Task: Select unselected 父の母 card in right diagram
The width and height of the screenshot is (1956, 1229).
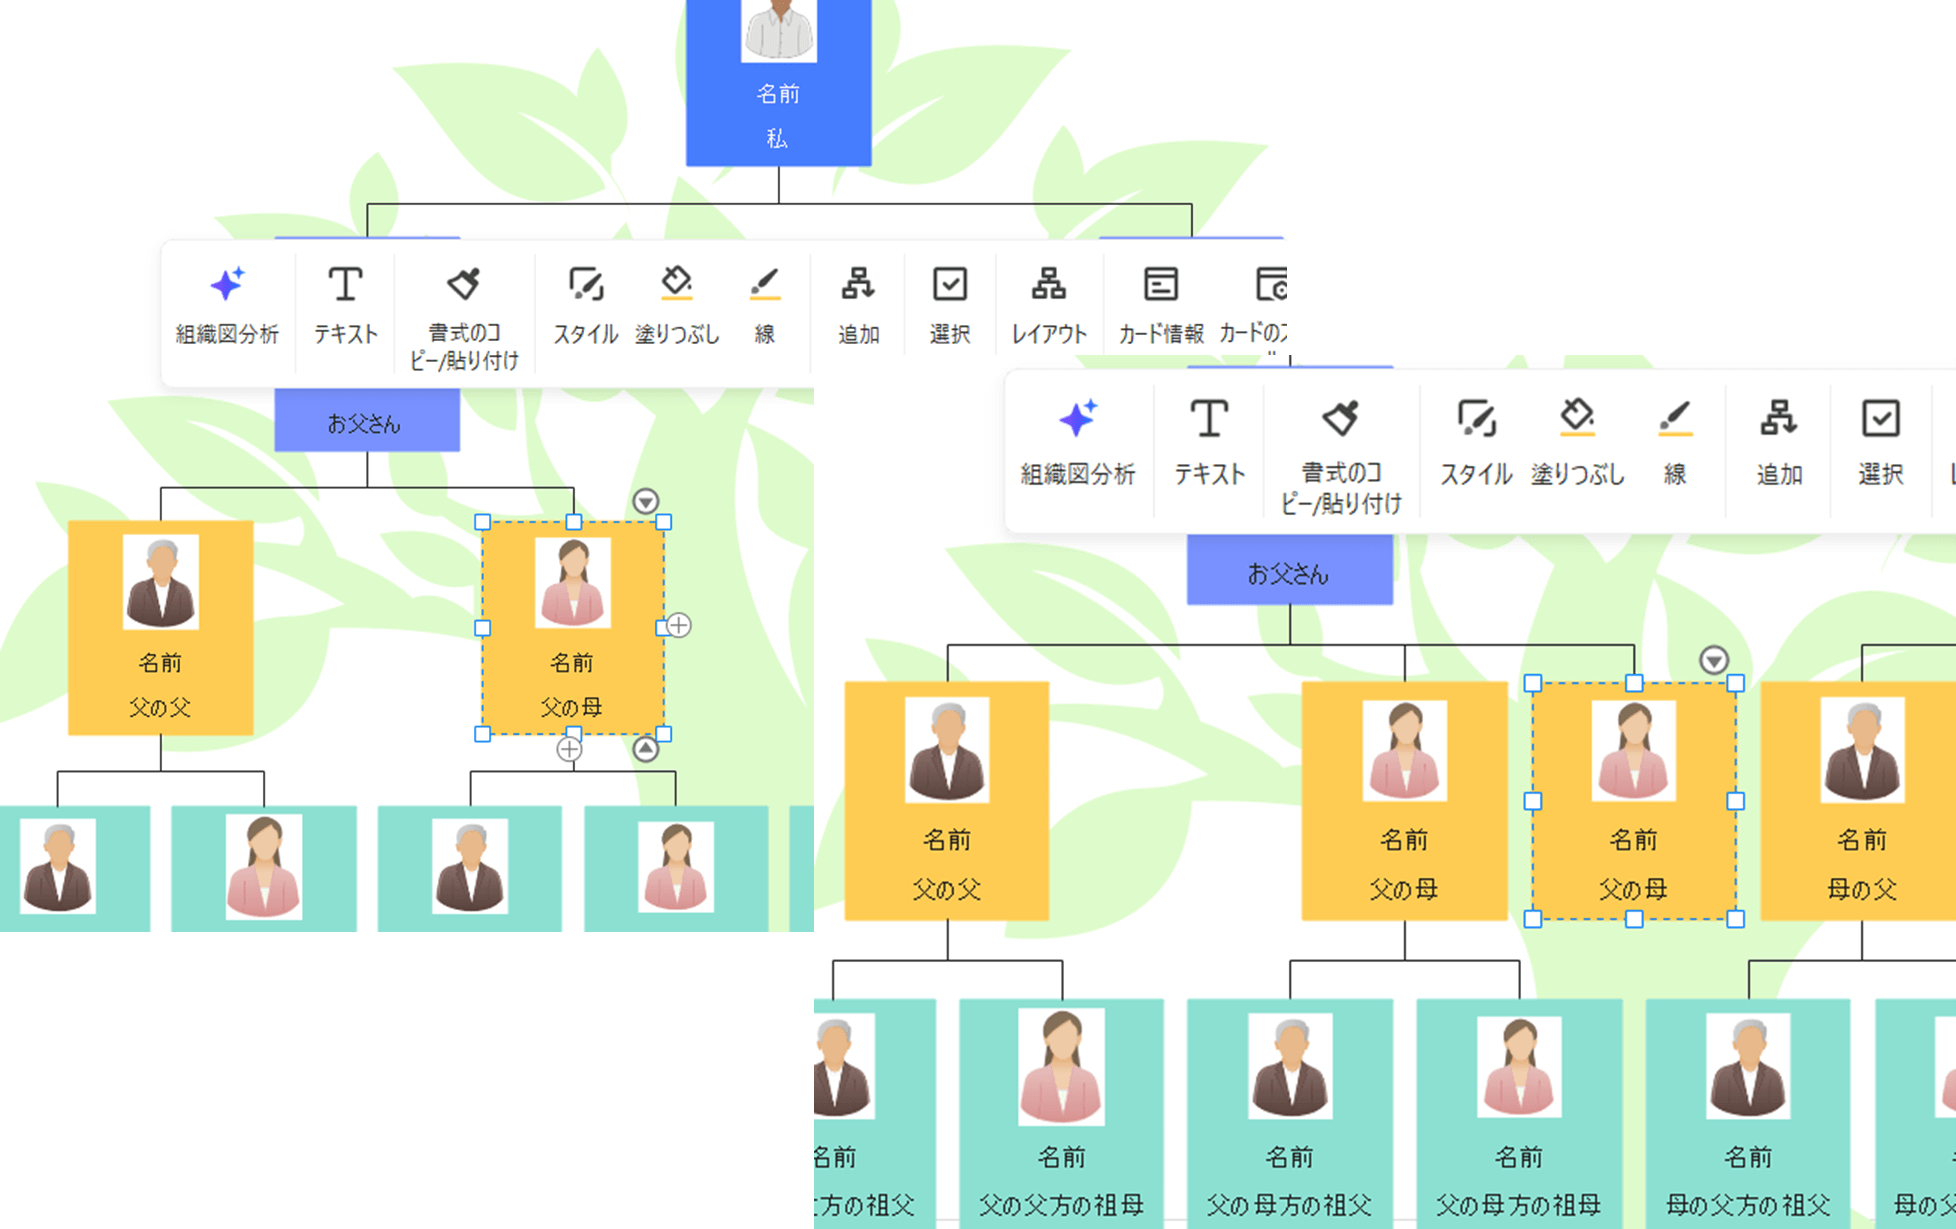Action: (1404, 800)
